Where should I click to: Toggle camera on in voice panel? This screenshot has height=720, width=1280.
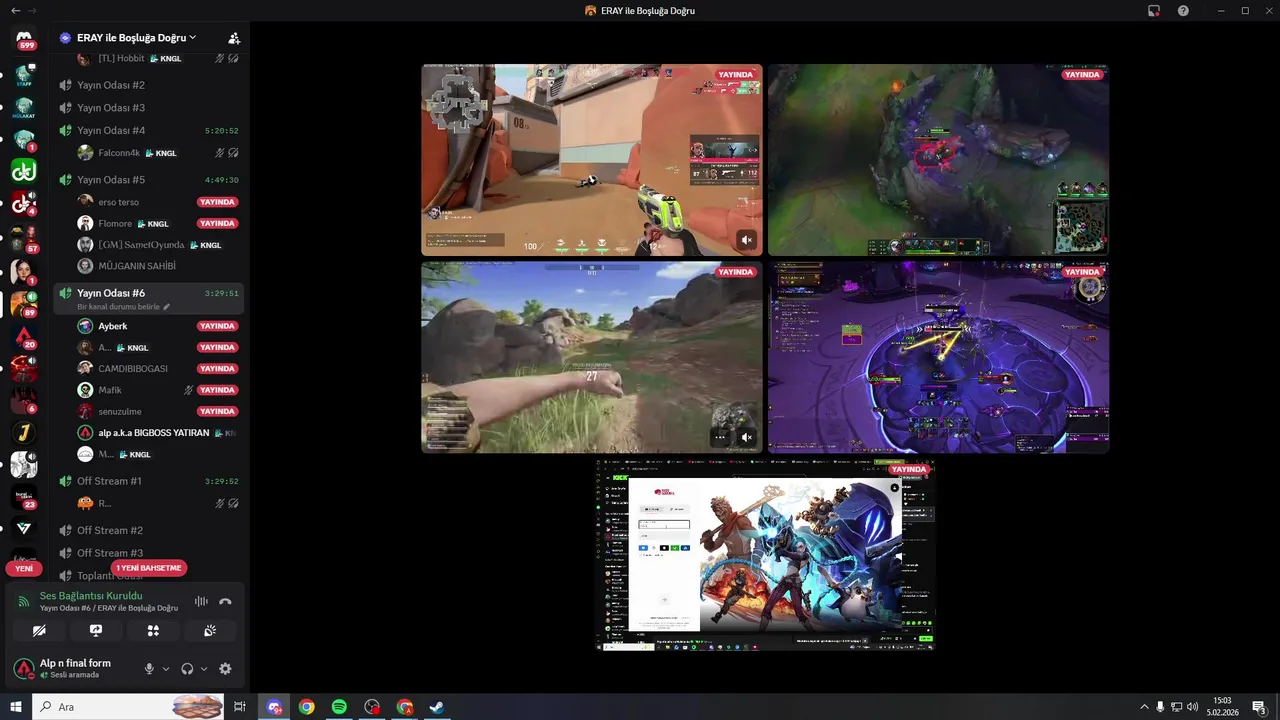tap(39, 630)
